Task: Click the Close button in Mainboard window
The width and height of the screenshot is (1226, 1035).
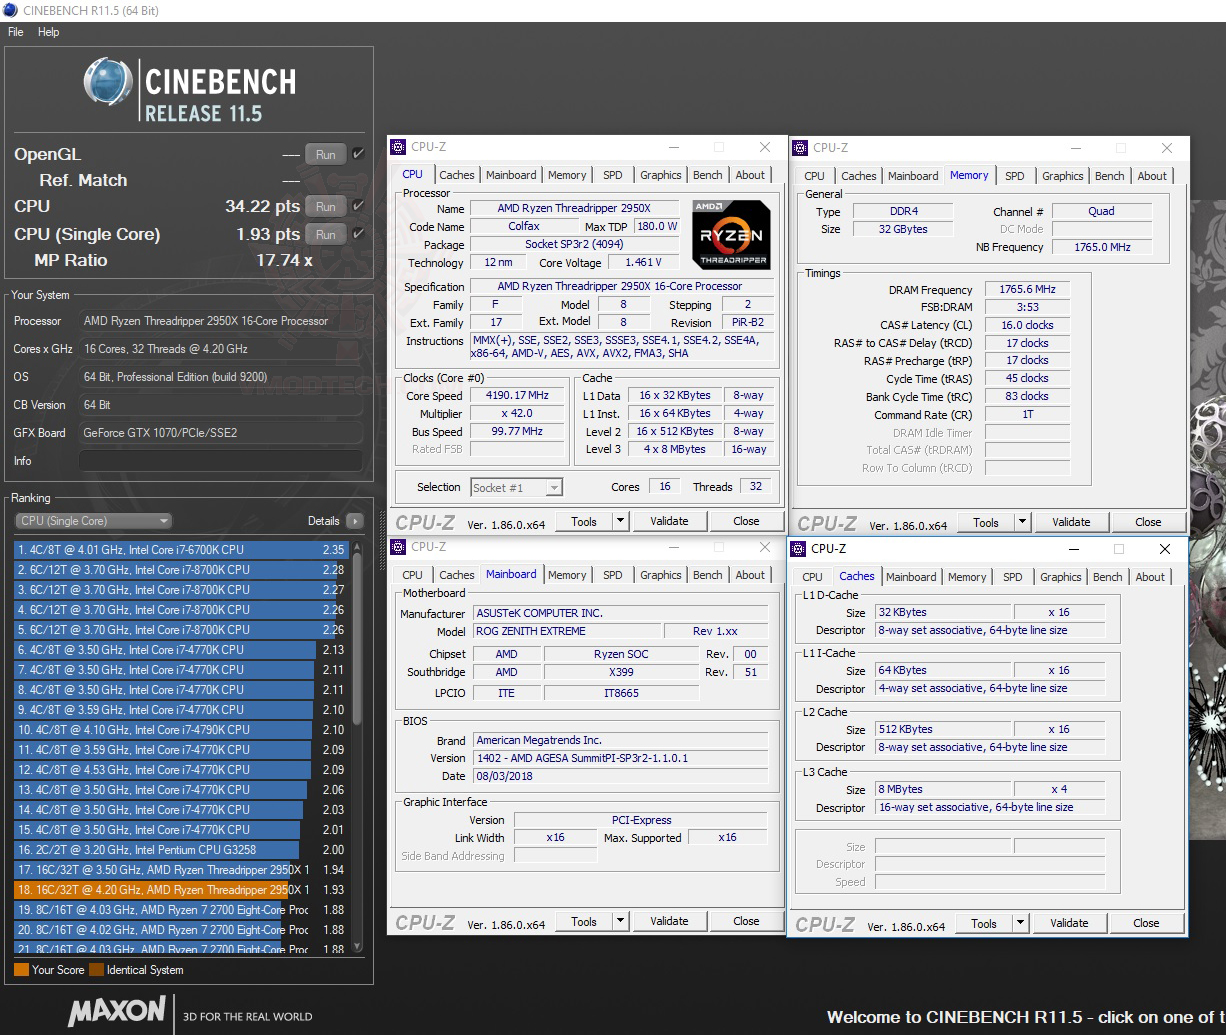Action: tap(746, 921)
